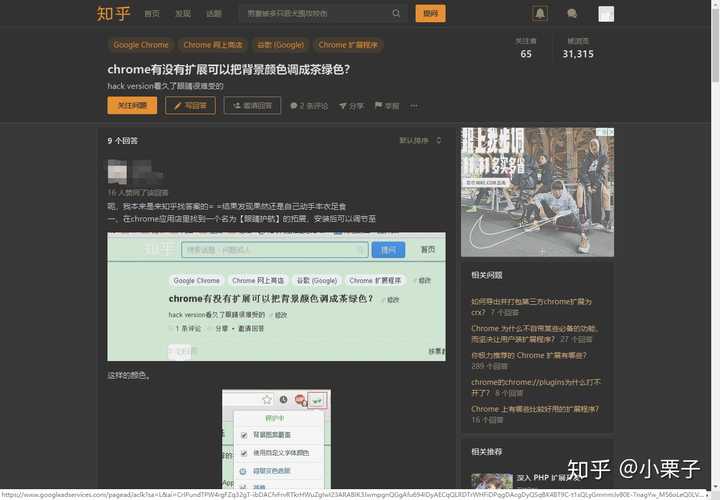Click the 被浏览 31,315 count
This screenshot has height=500, width=720.
click(x=578, y=48)
